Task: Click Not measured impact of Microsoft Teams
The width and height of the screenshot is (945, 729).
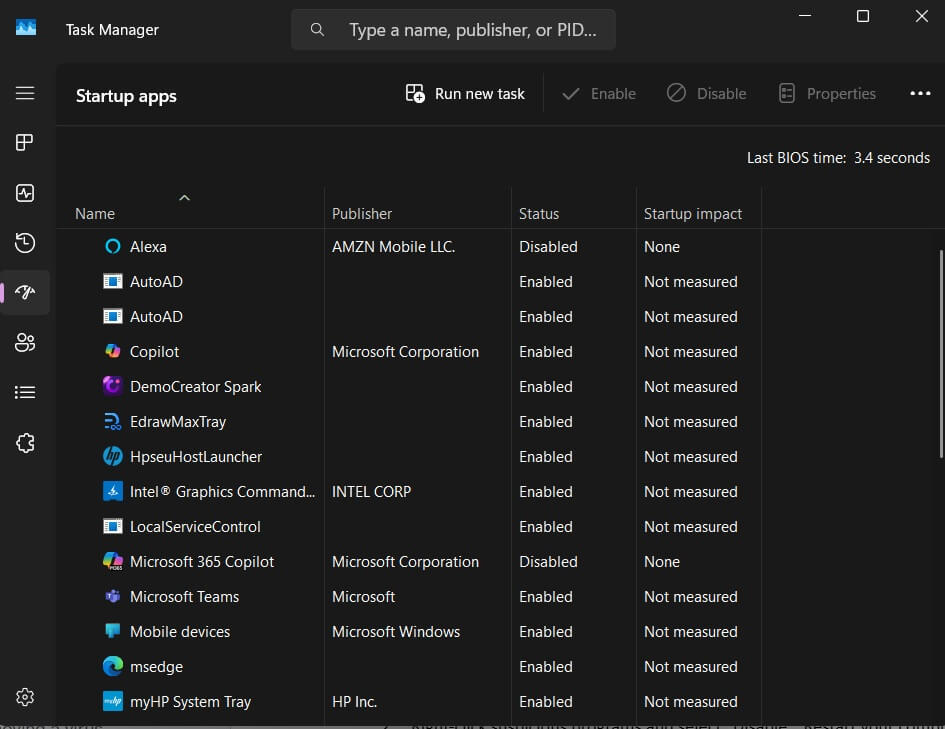Action: coord(691,596)
